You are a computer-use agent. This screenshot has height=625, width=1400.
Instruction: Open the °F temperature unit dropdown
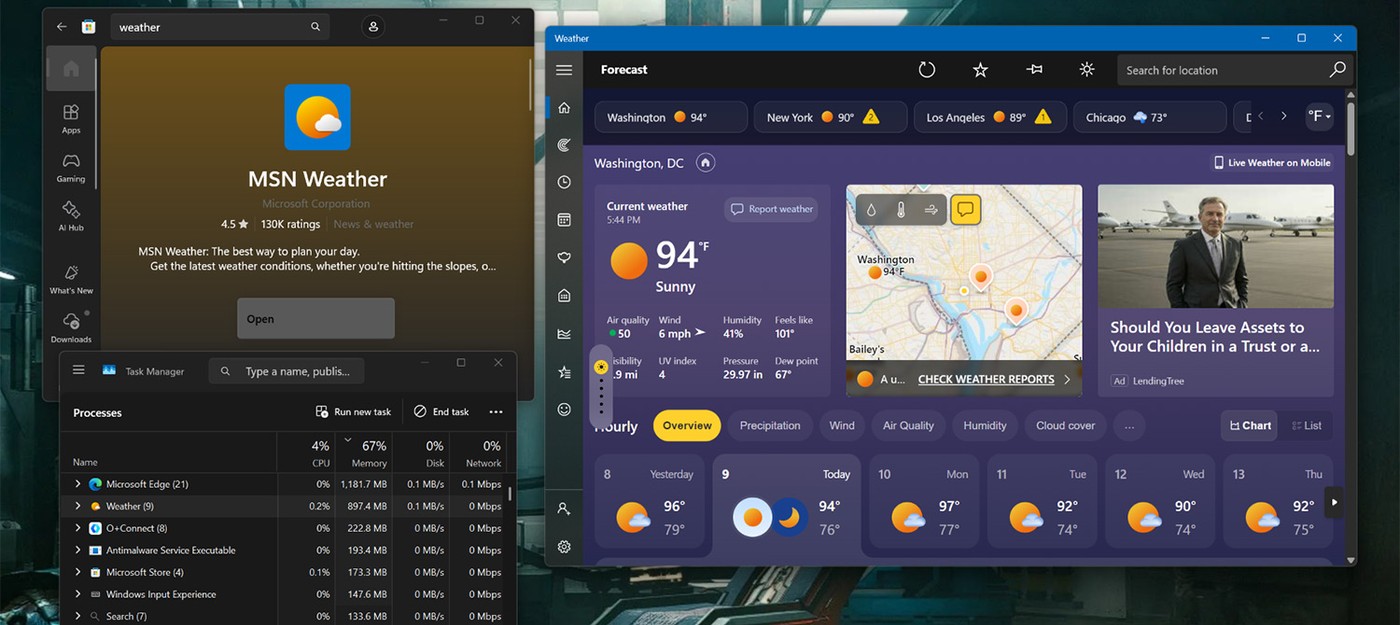(1320, 117)
